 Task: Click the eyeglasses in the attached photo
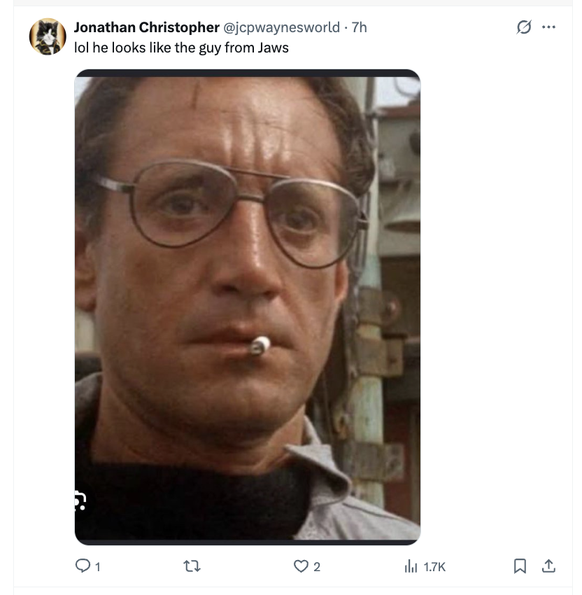pos(231,213)
